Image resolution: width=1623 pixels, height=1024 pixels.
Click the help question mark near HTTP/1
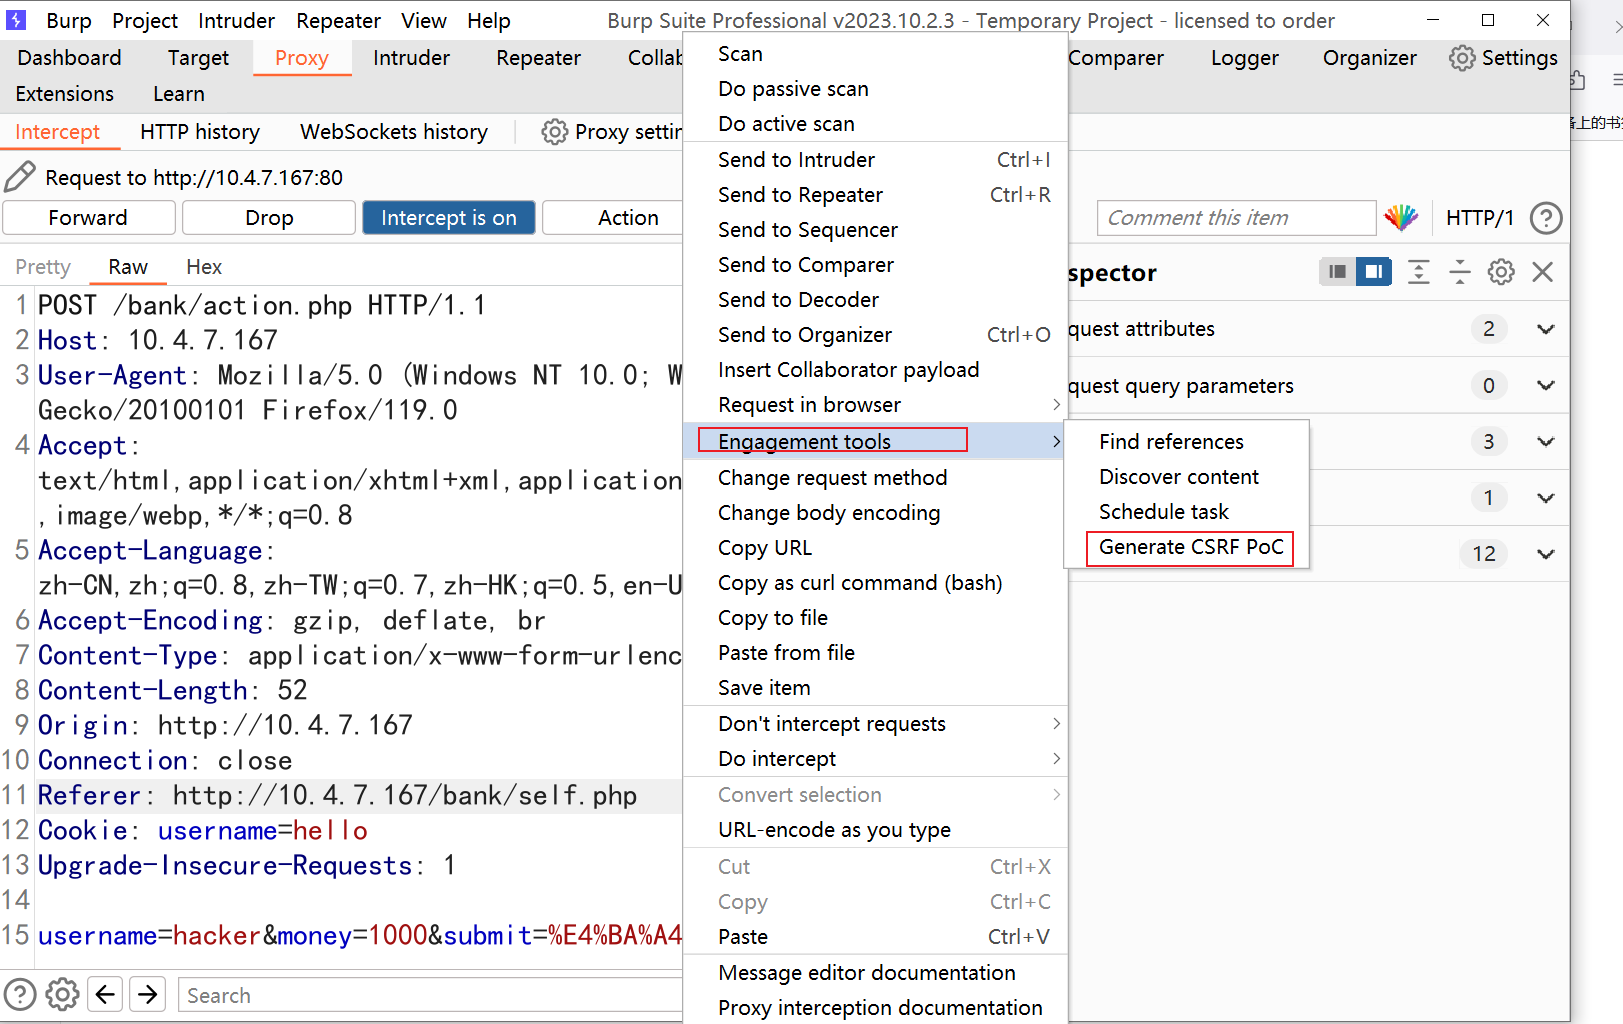tap(1546, 218)
